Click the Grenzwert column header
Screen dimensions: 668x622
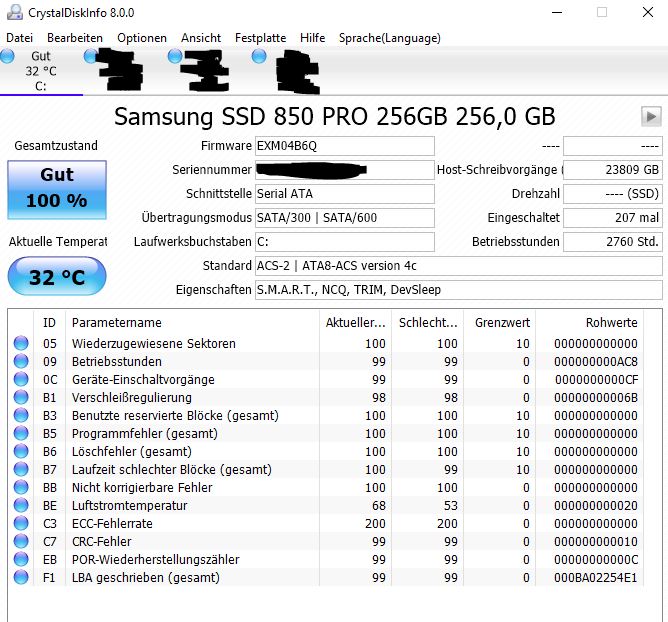click(500, 323)
